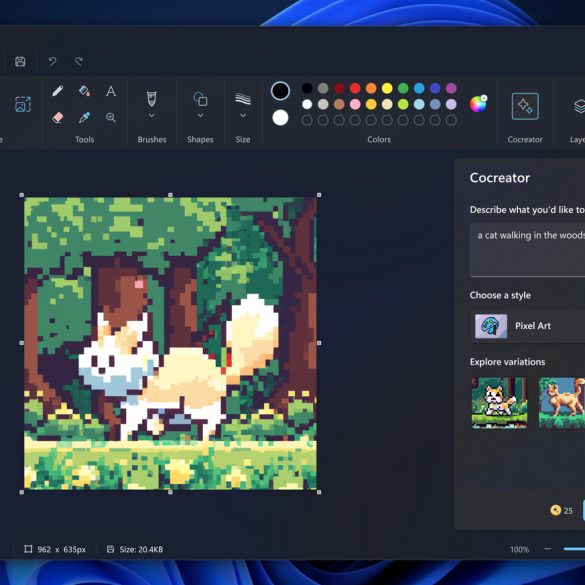The width and height of the screenshot is (585, 585).
Task: Click the zoom out minus button
Action: point(547,549)
